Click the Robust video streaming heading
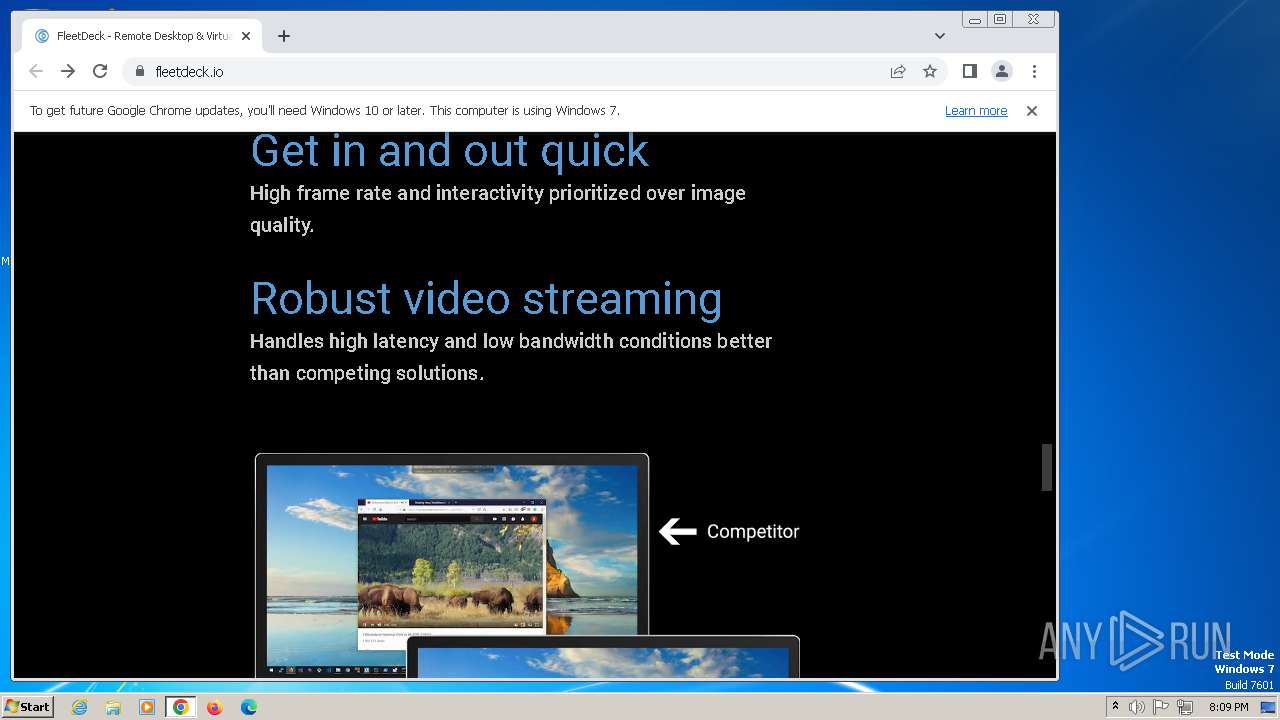This screenshot has width=1280, height=720. [x=486, y=299]
